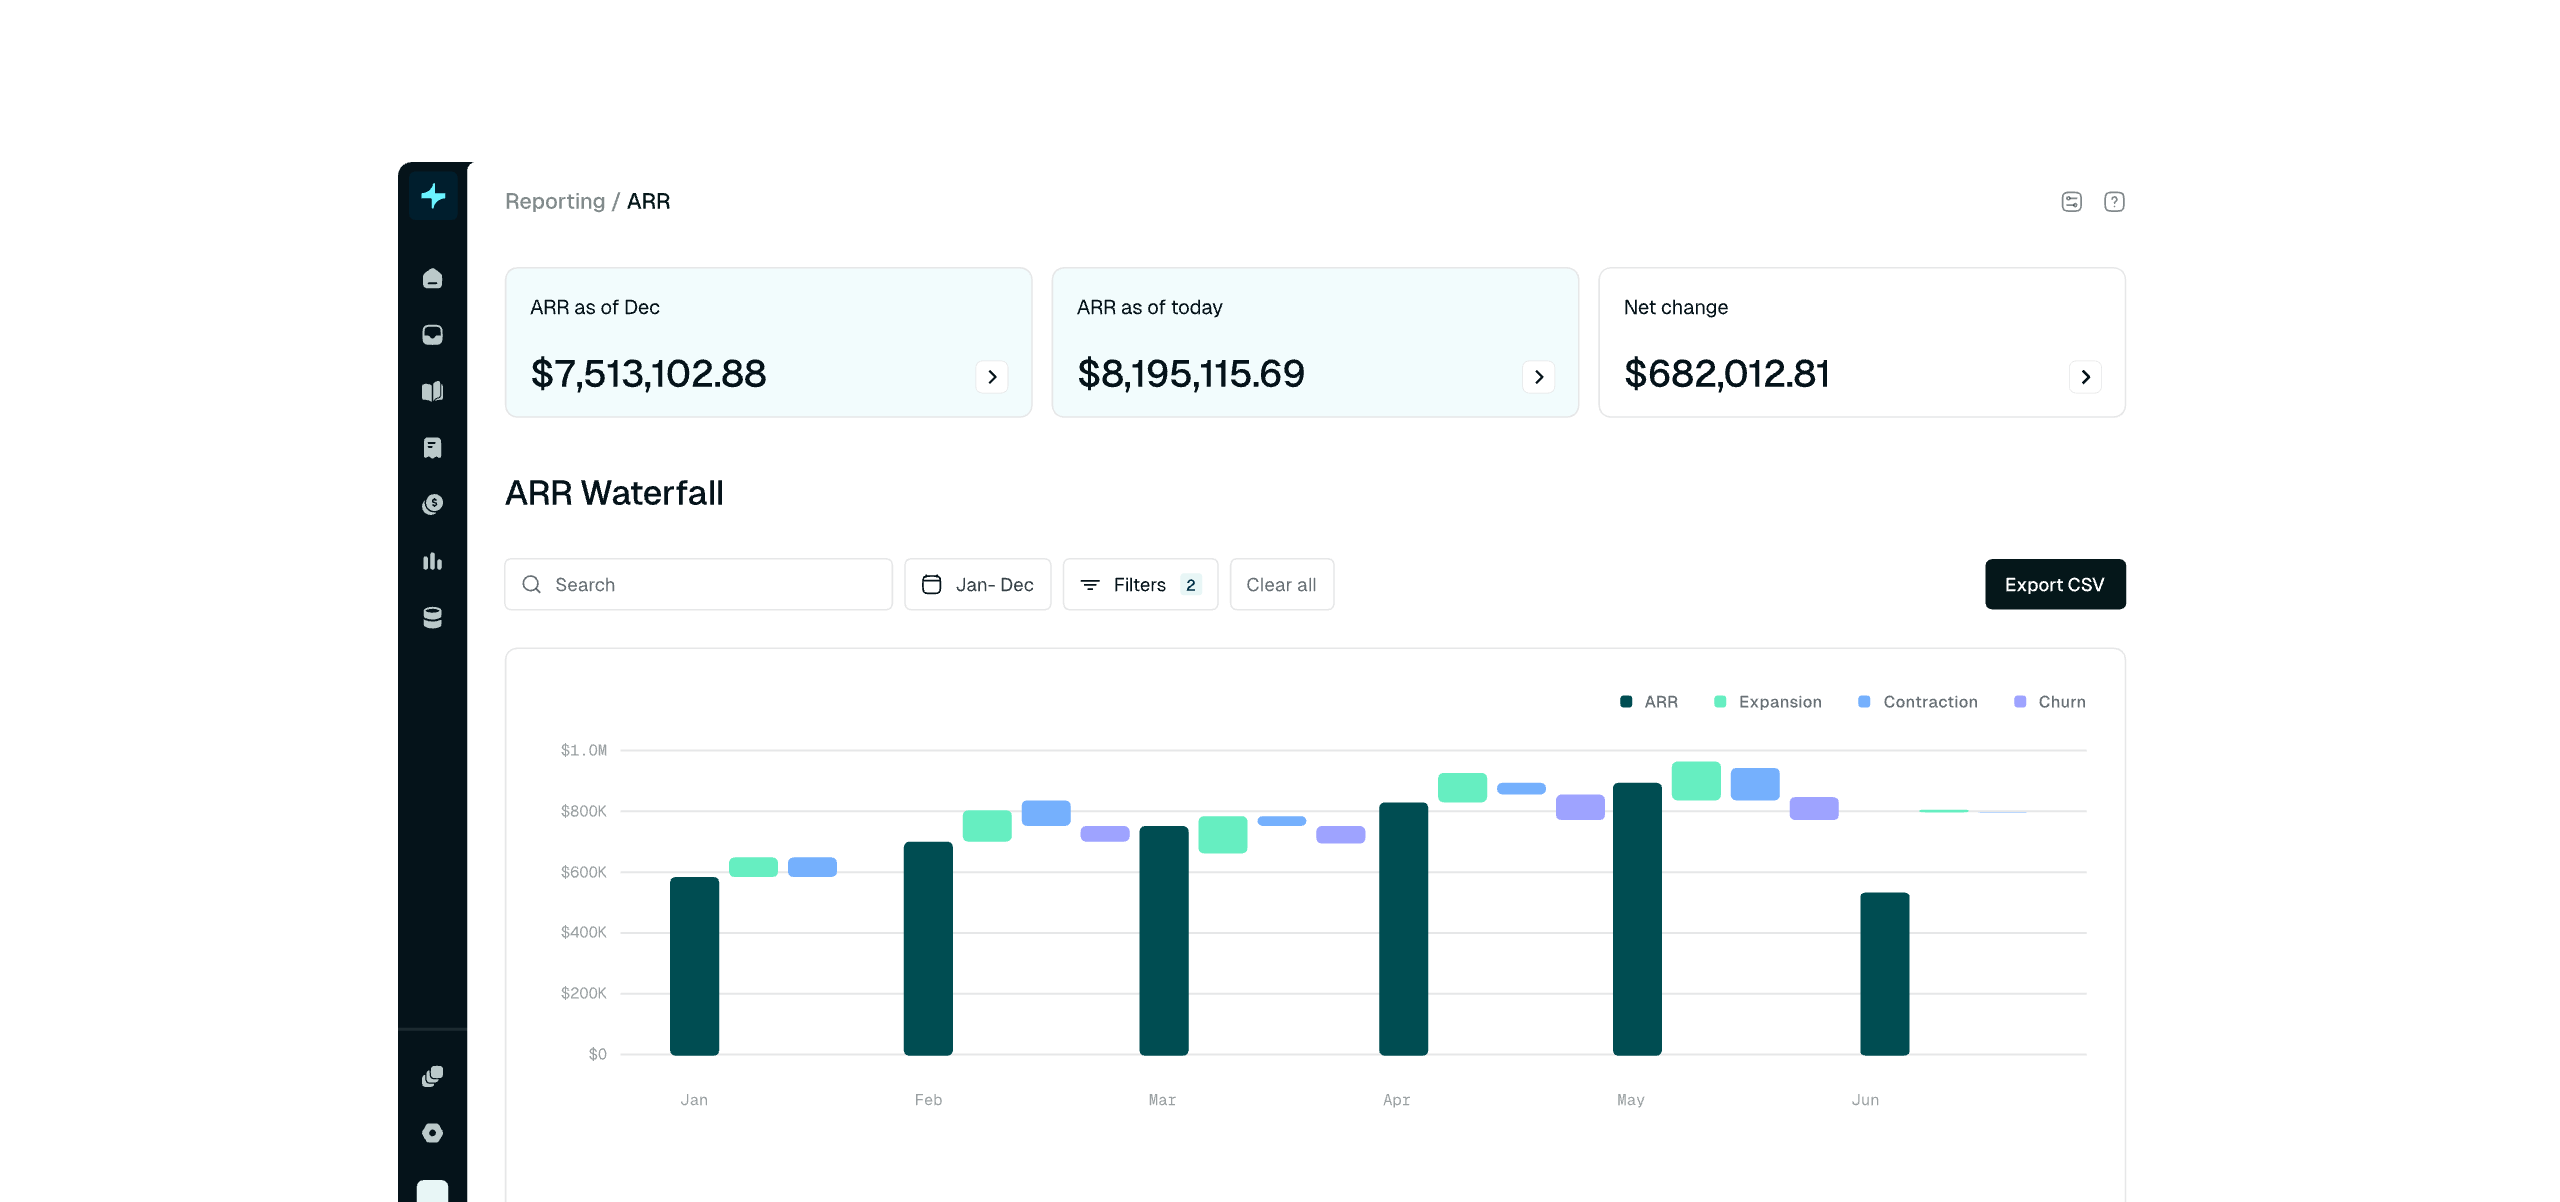Click the settings hexagon sidebar icon

(432, 1133)
